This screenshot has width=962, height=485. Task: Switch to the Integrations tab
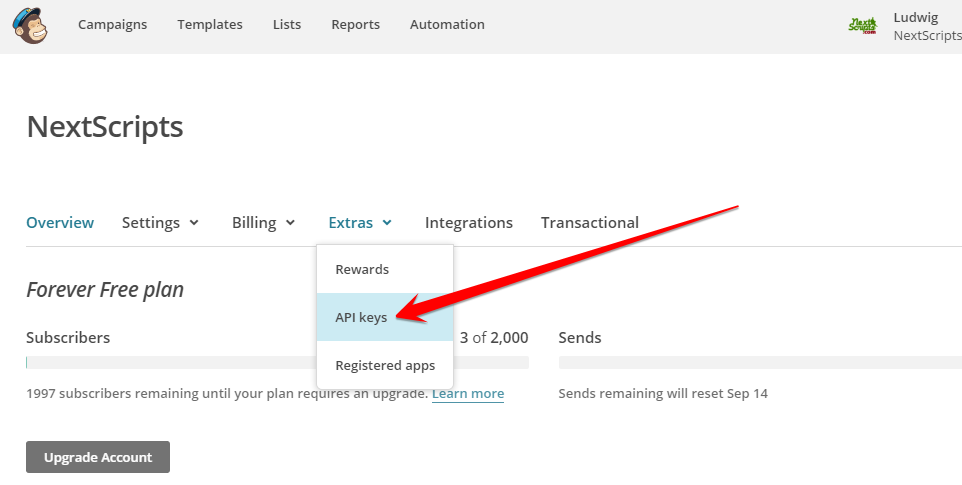click(x=469, y=223)
